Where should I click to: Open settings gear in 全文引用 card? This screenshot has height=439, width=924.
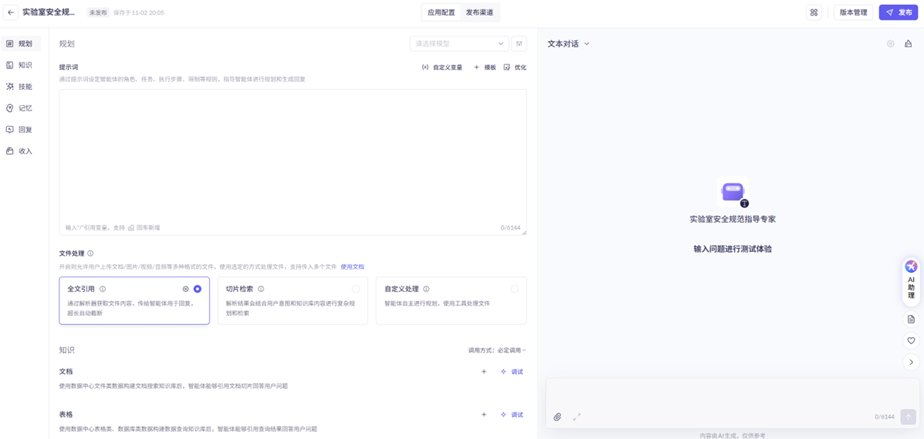coord(186,289)
